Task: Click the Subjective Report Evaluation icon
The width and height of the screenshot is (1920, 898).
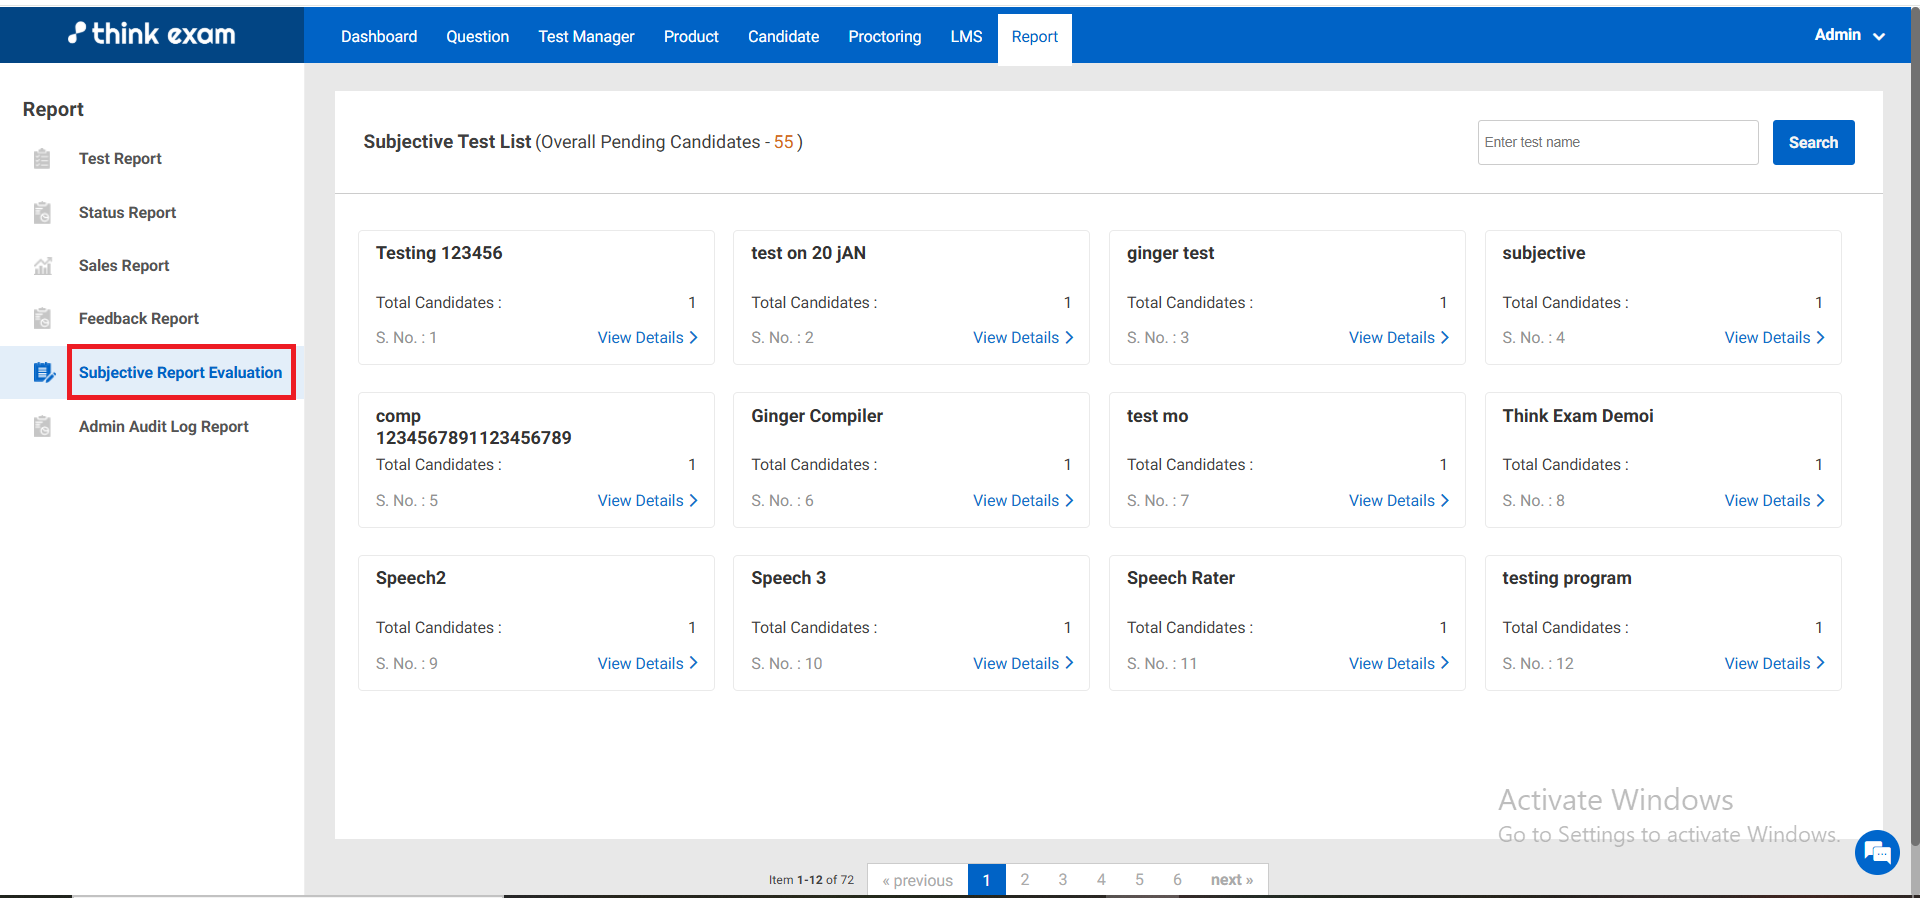Action: click(43, 373)
